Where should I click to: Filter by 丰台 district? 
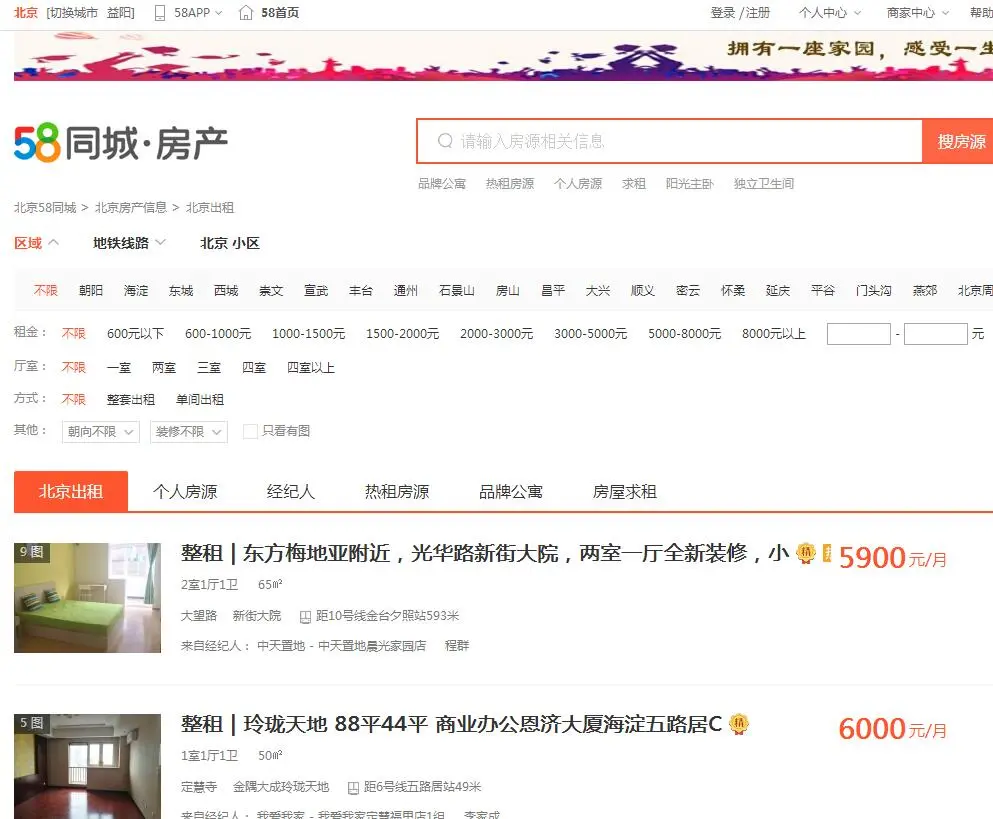tap(361, 291)
